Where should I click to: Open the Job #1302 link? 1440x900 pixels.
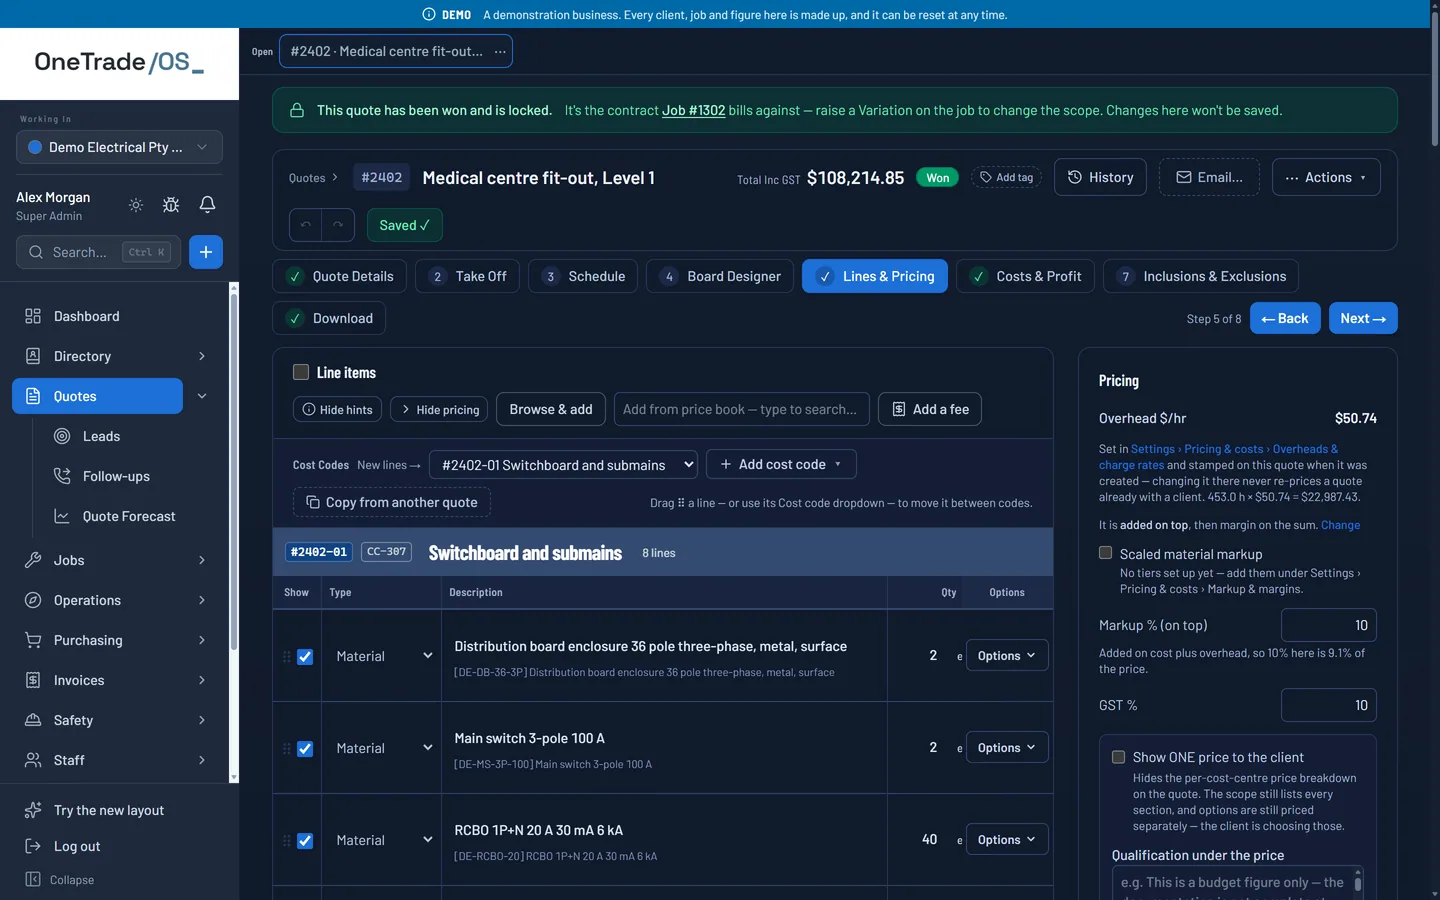[693, 110]
